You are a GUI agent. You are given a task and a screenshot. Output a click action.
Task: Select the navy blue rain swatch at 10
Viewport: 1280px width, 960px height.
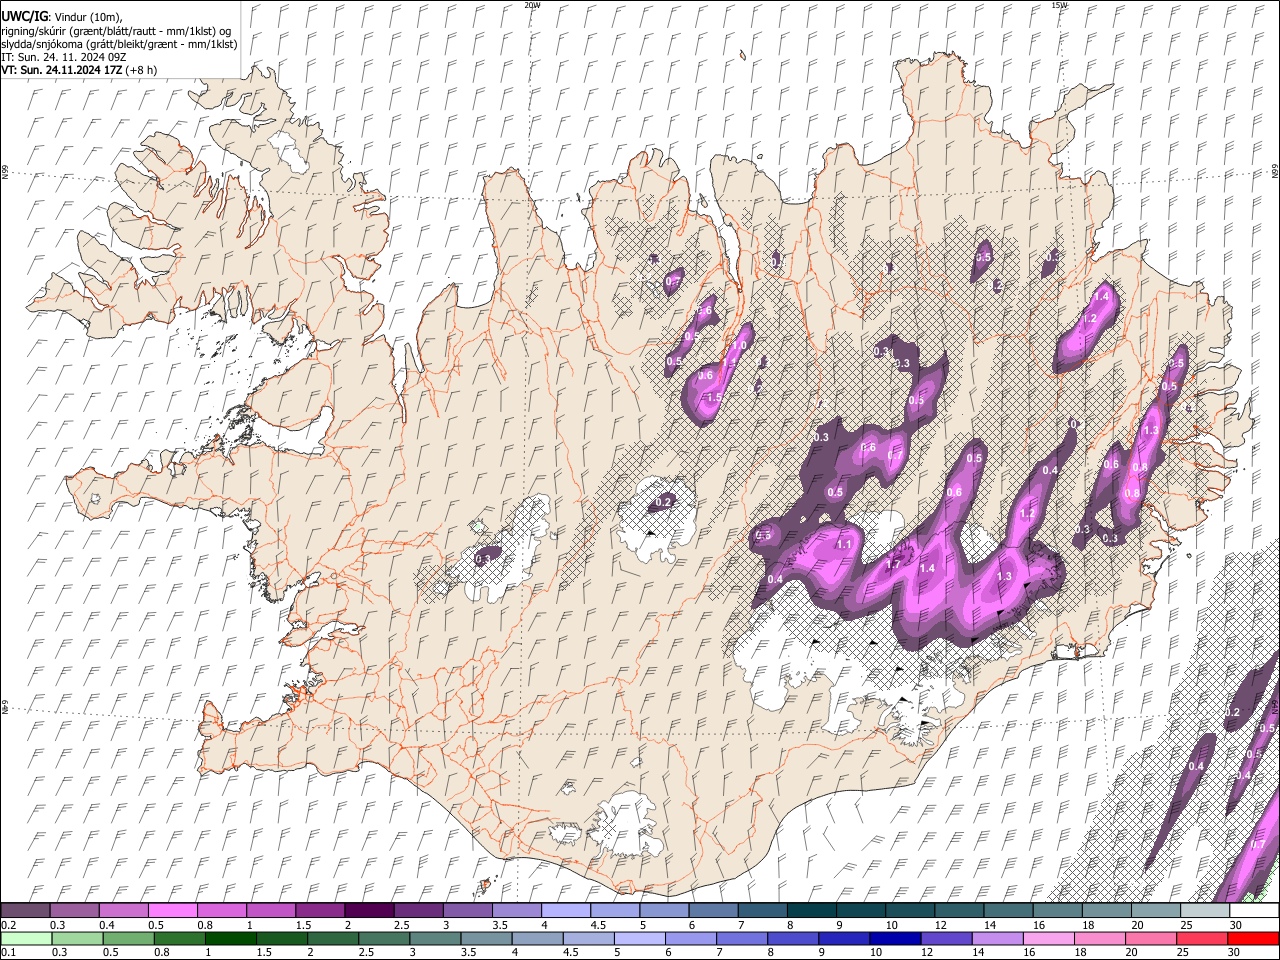coord(893,938)
